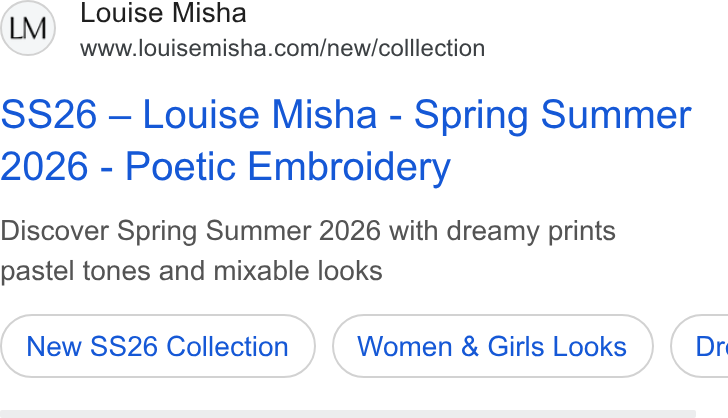Image resolution: width=728 pixels, height=418 pixels.
Task: Click the LM circular site avatar icon
Action: coord(28,28)
